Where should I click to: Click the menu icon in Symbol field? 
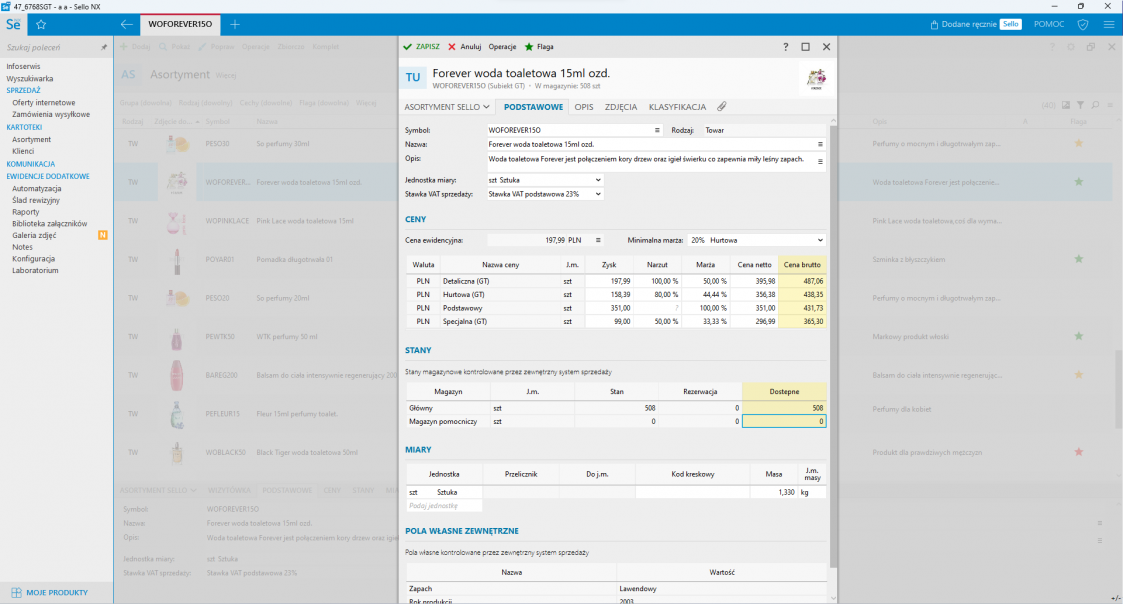657,130
